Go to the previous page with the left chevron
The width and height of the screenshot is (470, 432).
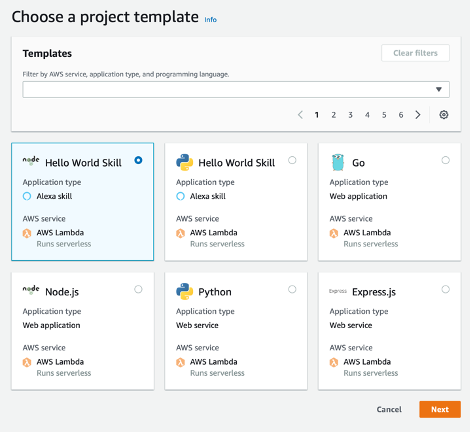click(300, 115)
